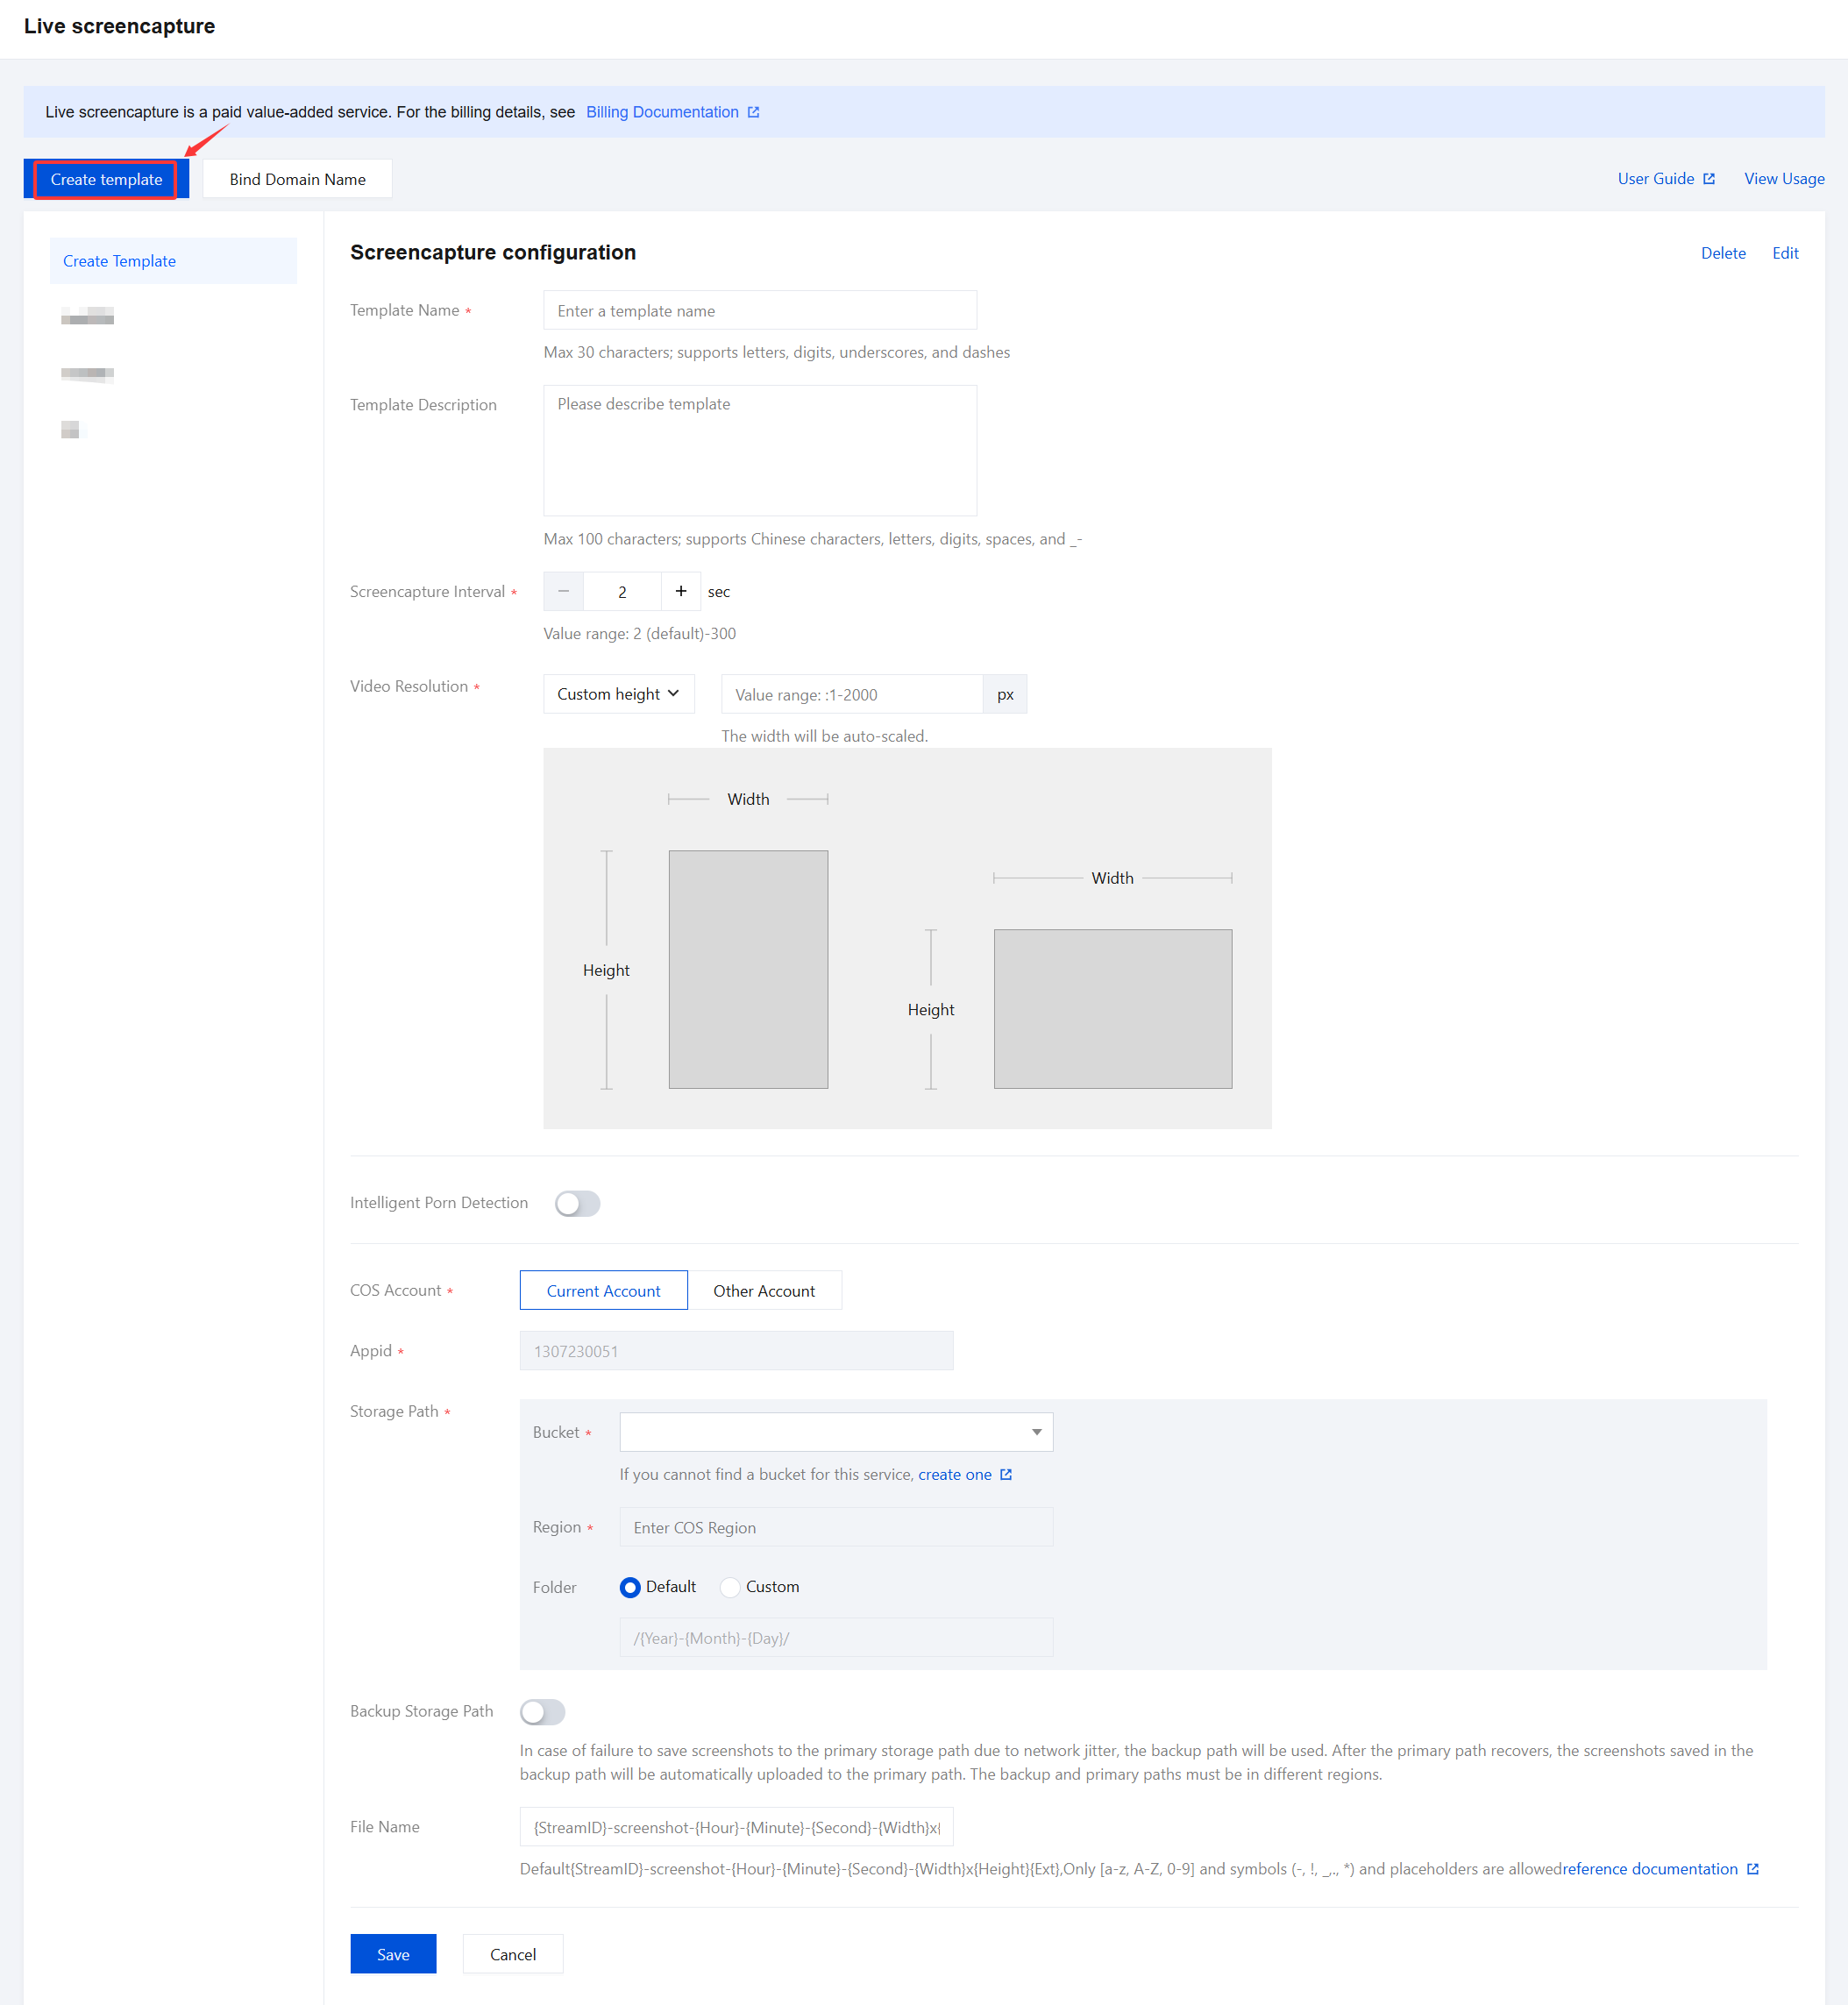Click external-link icon after reference documentation
This screenshot has height=2005, width=1848.
(1752, 1868)
